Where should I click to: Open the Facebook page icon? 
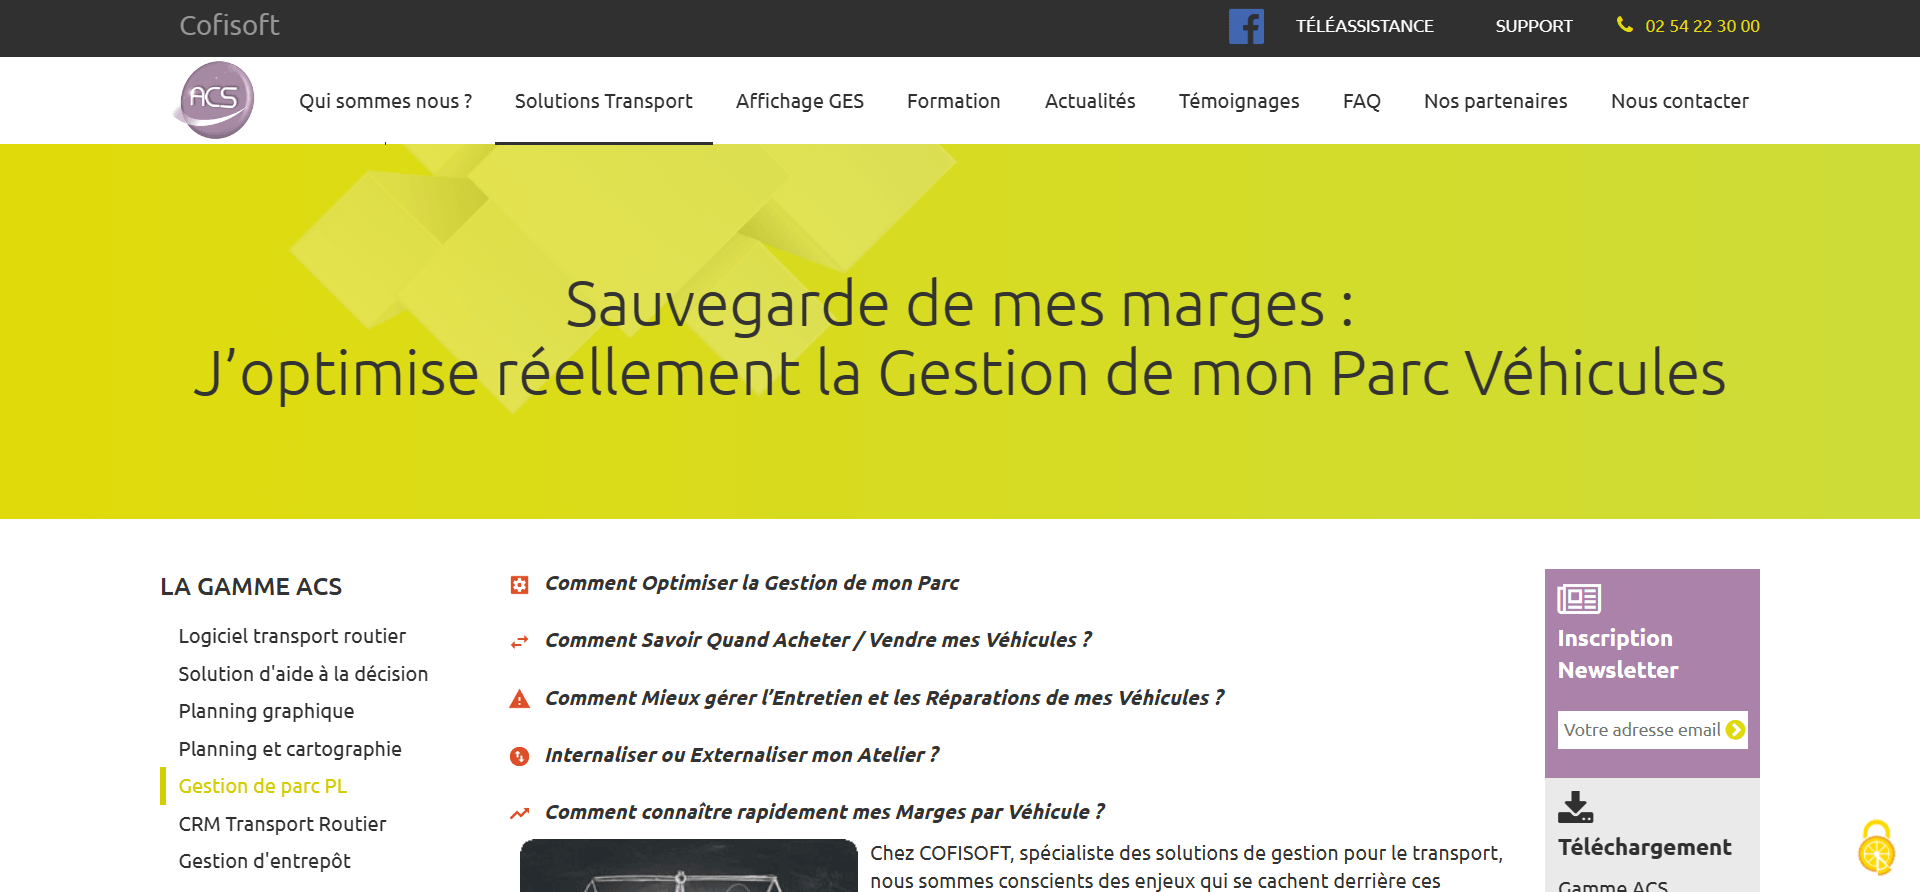[1246, 26]
